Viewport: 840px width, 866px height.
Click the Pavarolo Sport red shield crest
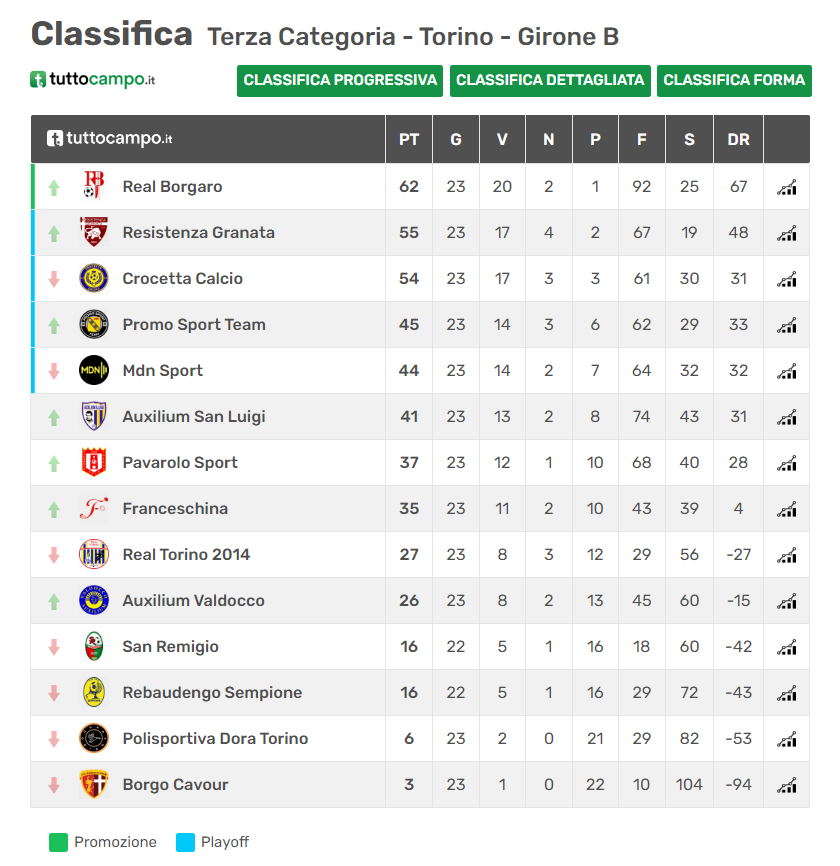pyautogui.click(x=94, y=463)
